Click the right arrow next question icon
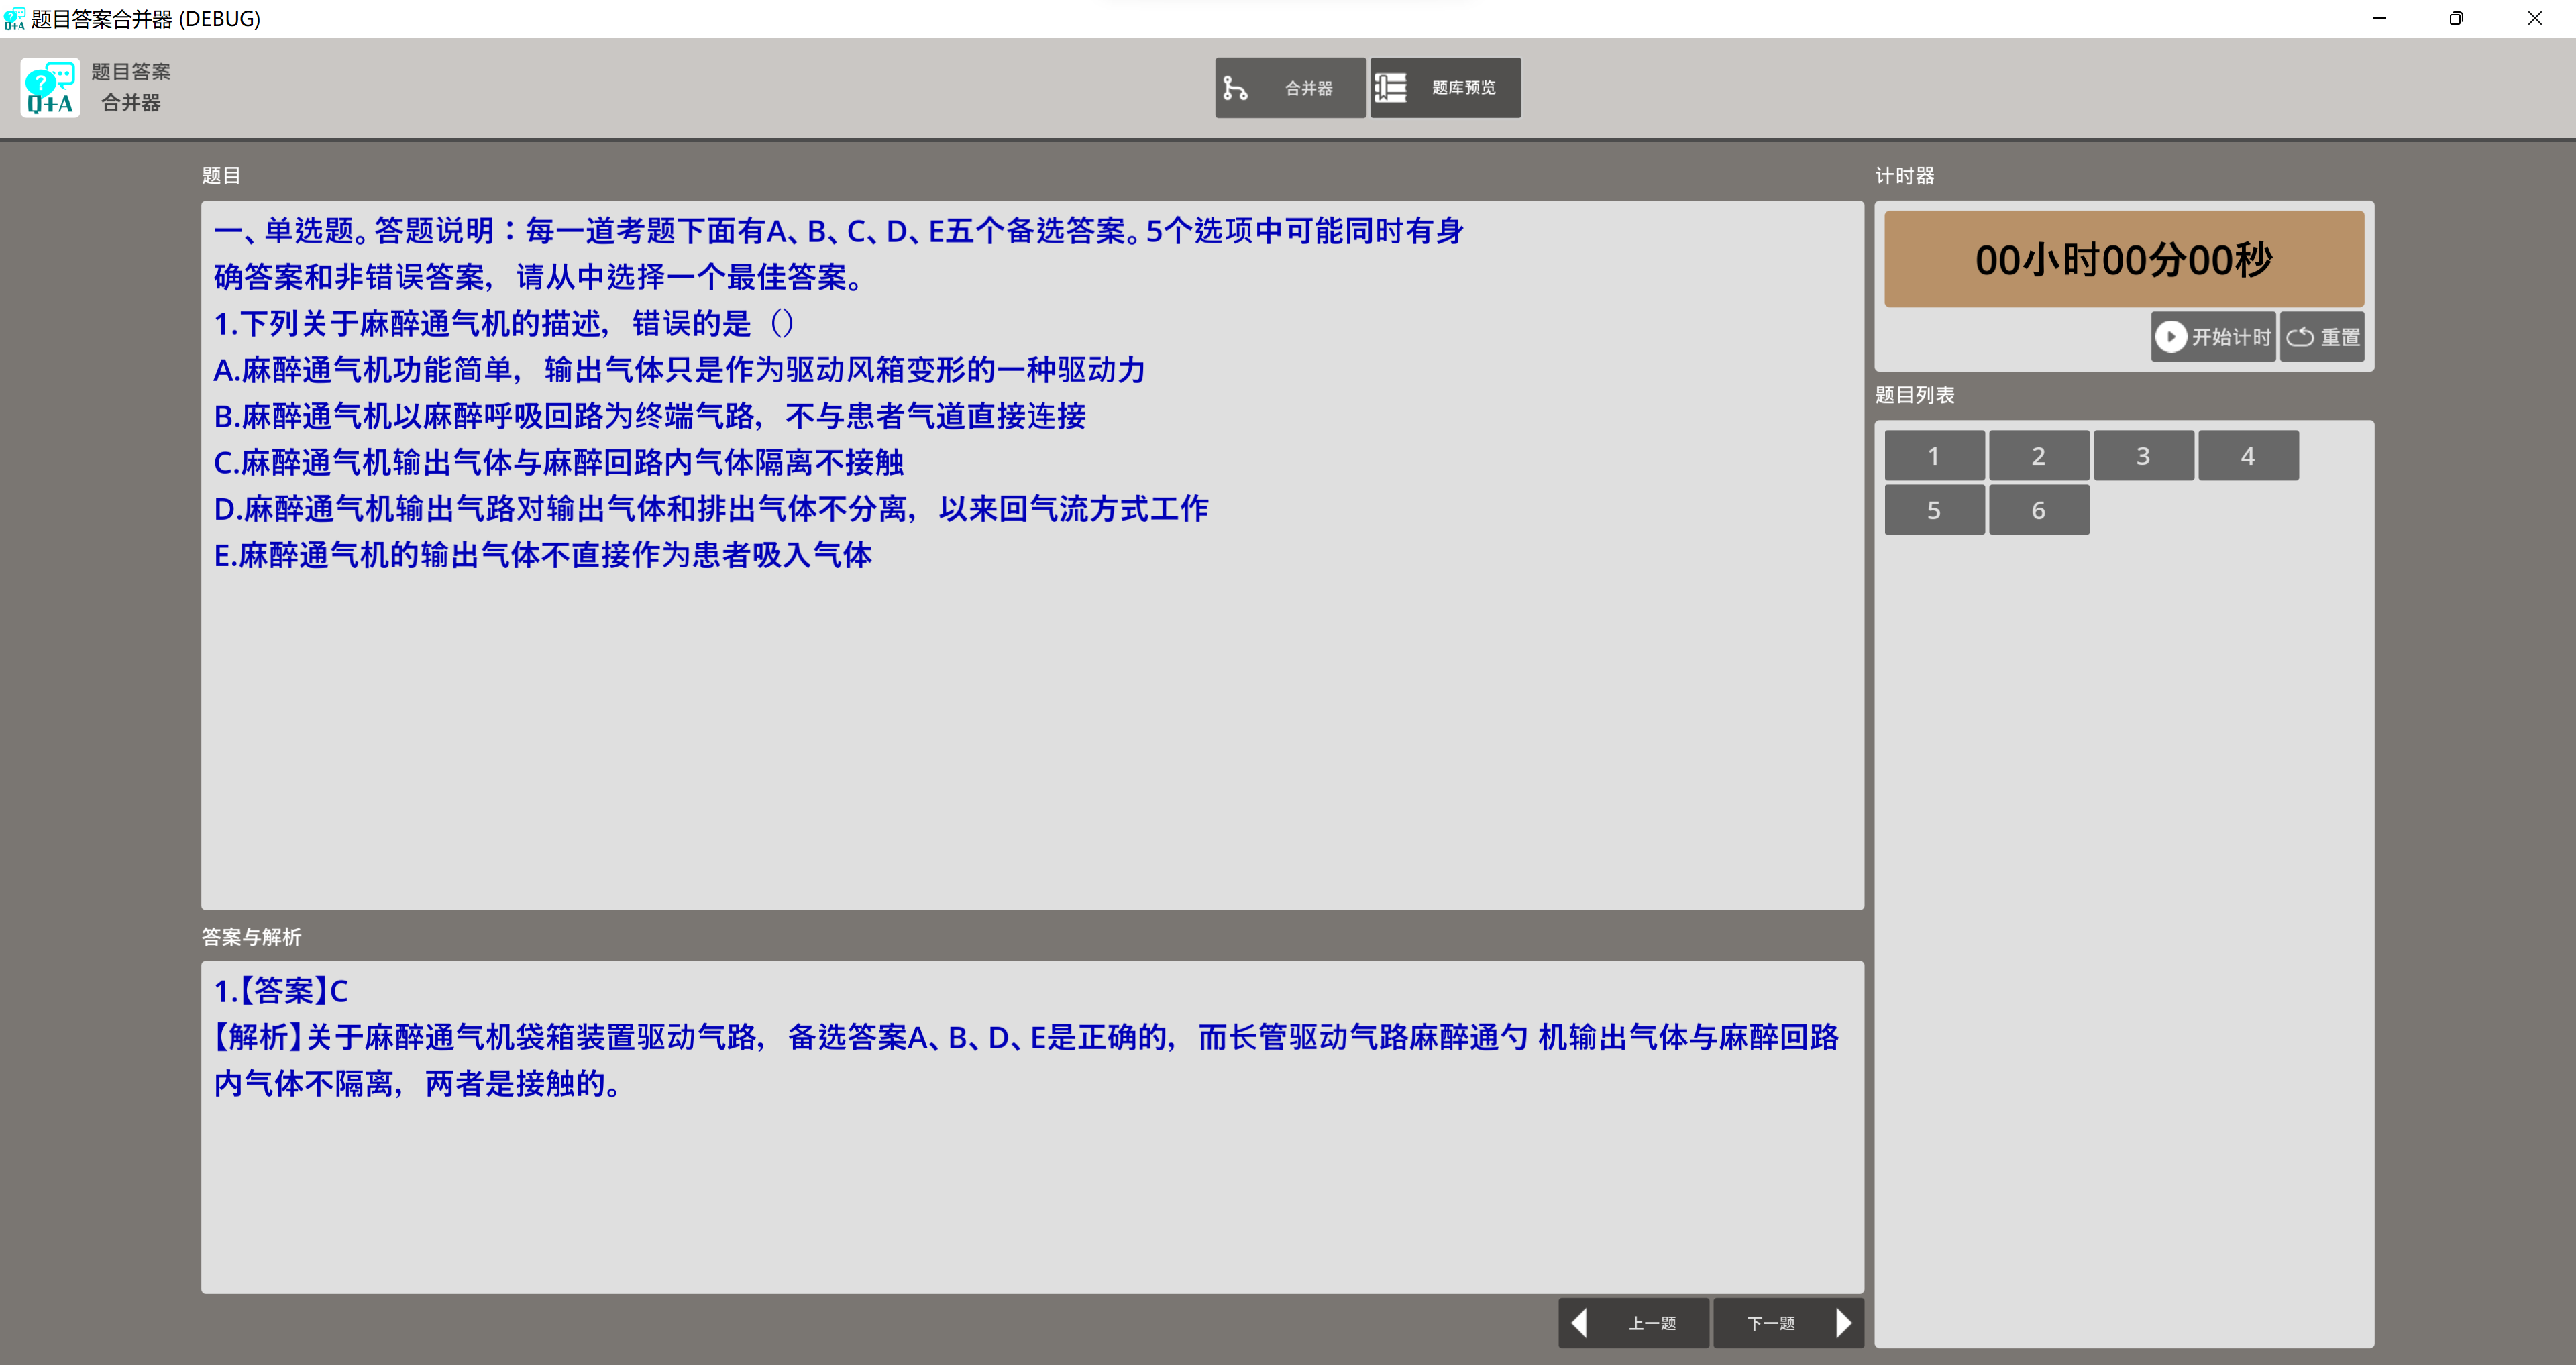 [1843, 1323]
